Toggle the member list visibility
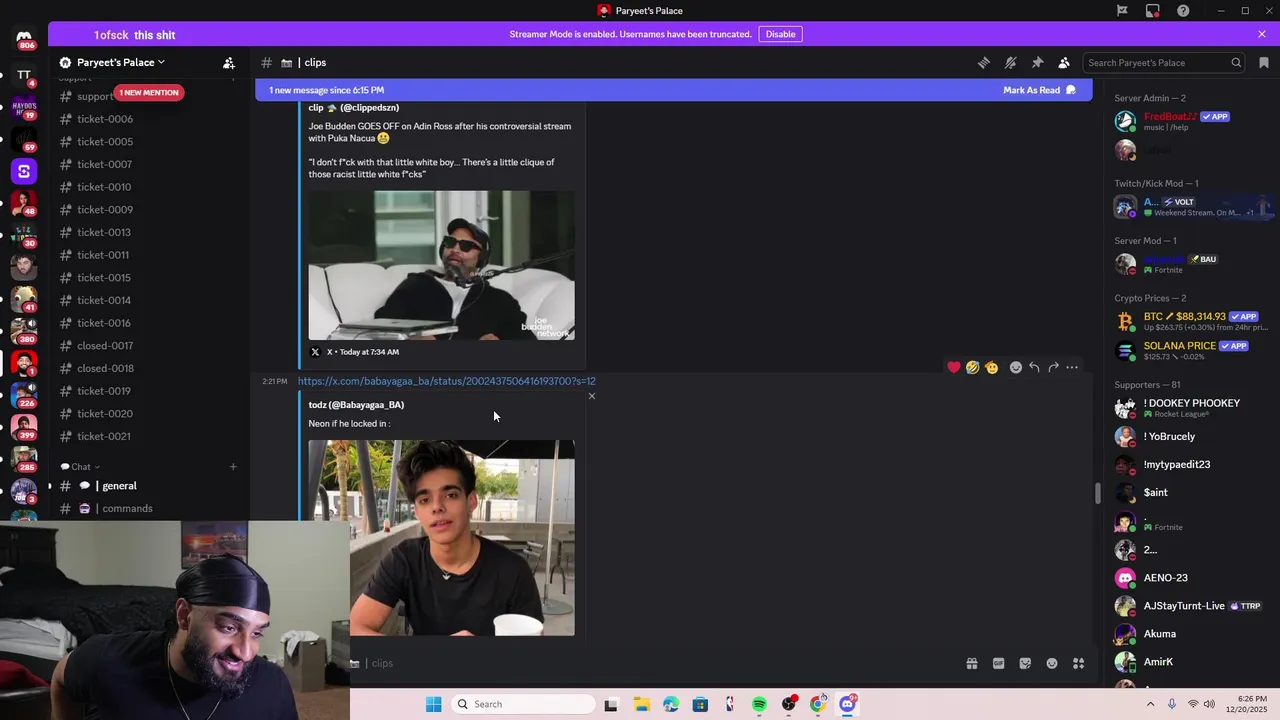 click(x=1064, y=63)
